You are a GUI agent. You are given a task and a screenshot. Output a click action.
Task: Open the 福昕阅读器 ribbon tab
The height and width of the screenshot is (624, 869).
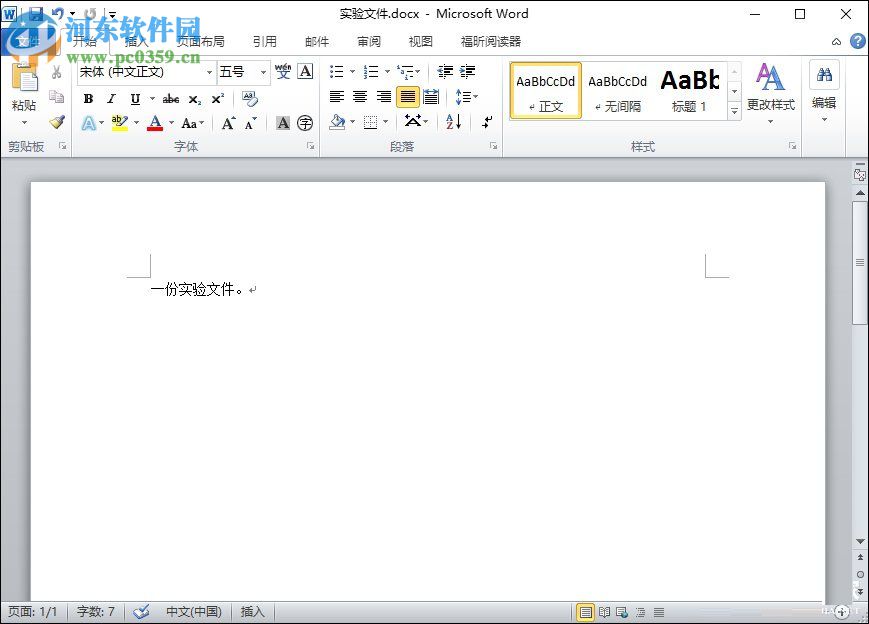pos(490,41)
